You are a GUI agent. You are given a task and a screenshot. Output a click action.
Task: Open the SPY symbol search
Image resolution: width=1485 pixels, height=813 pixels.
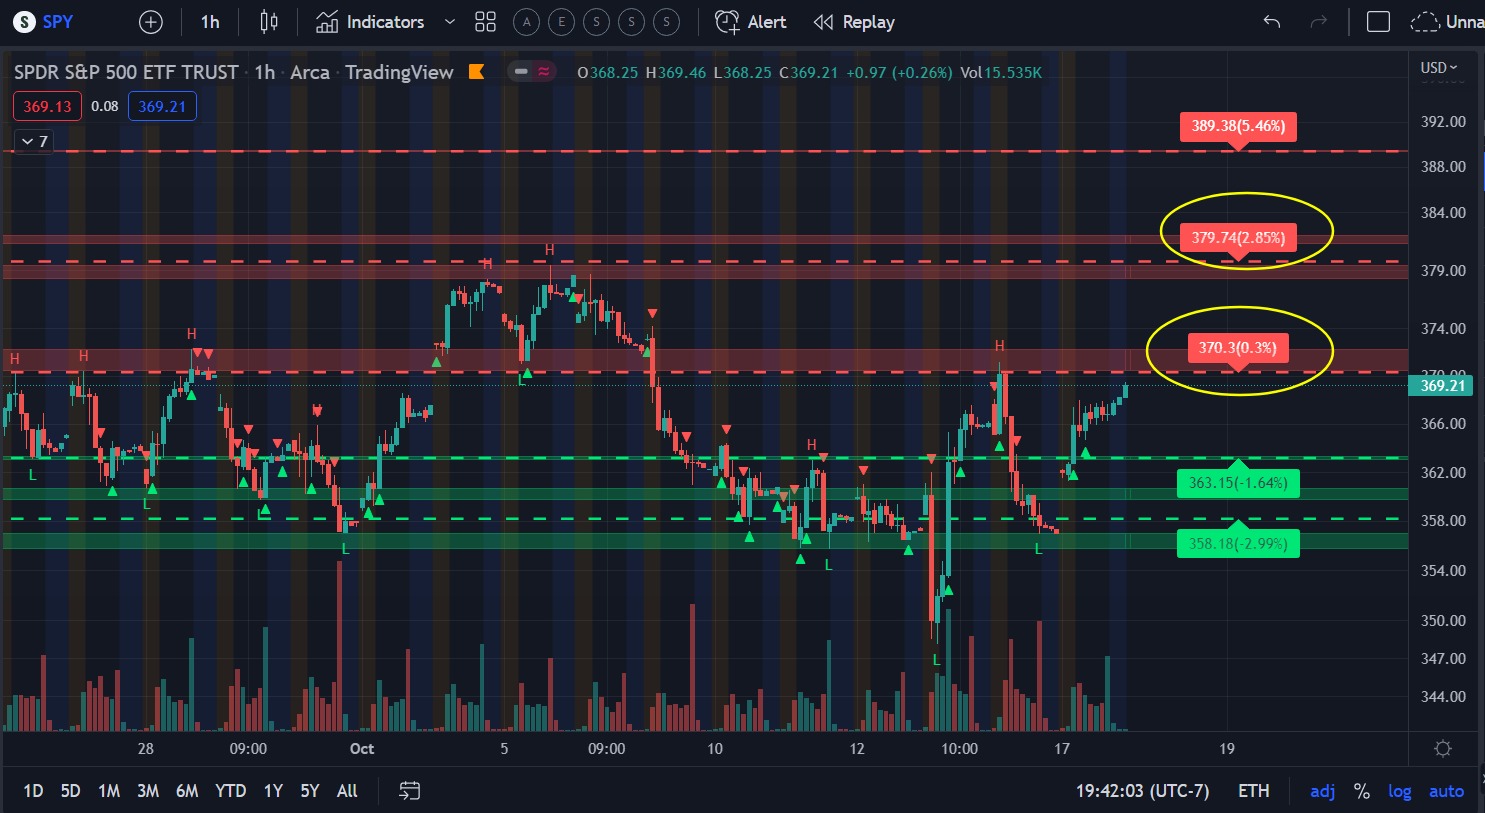tap(43, 21)
